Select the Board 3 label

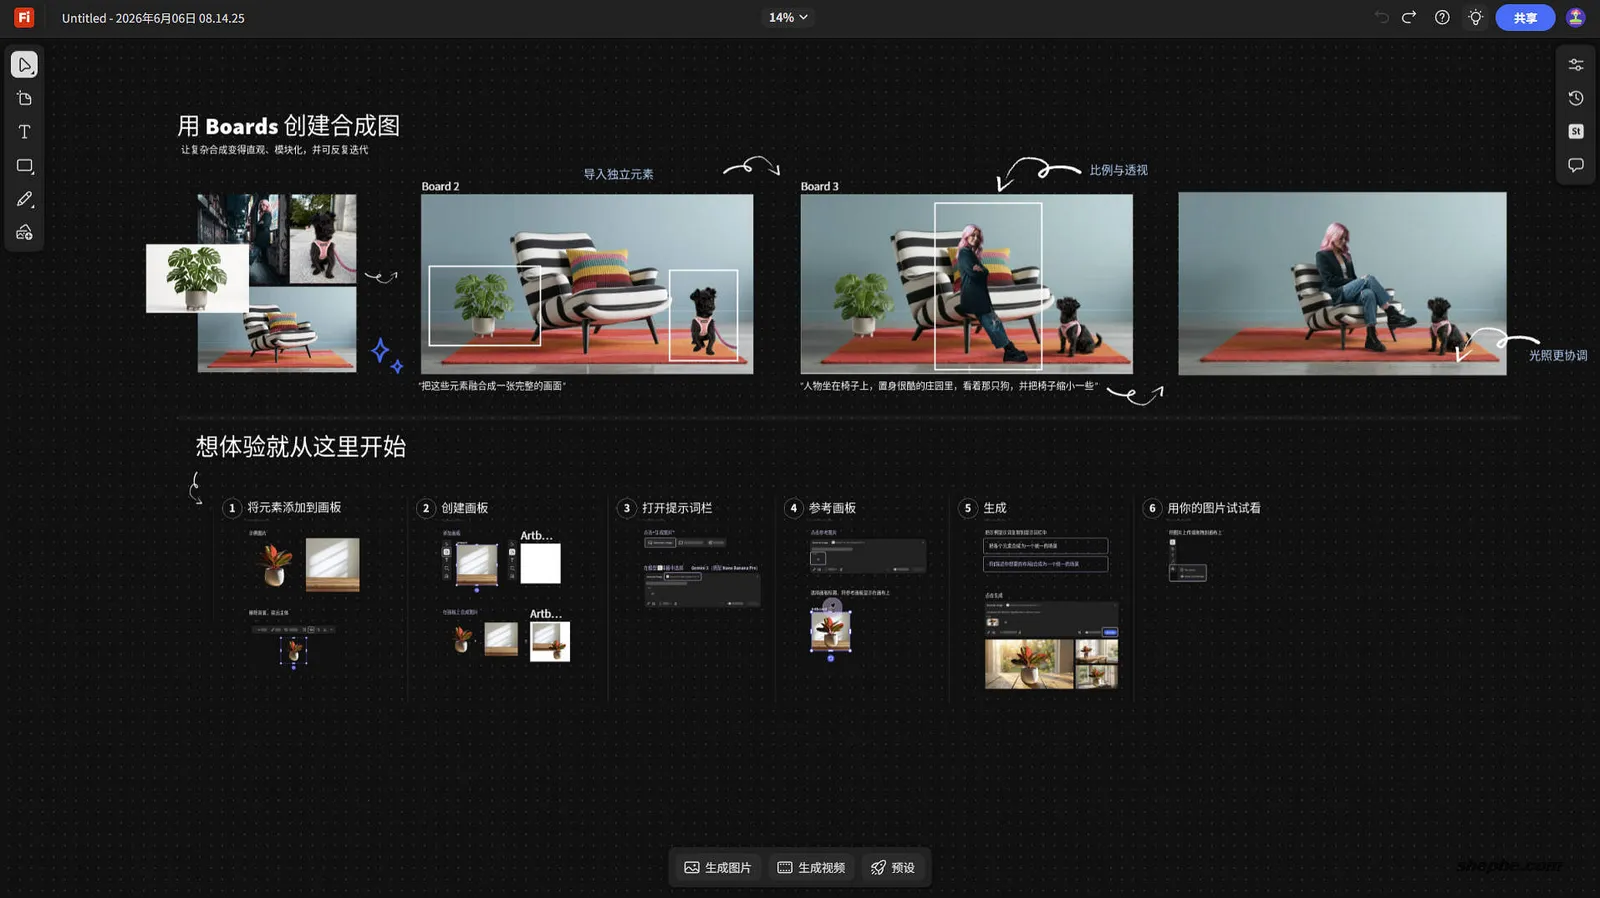(819, 186)
